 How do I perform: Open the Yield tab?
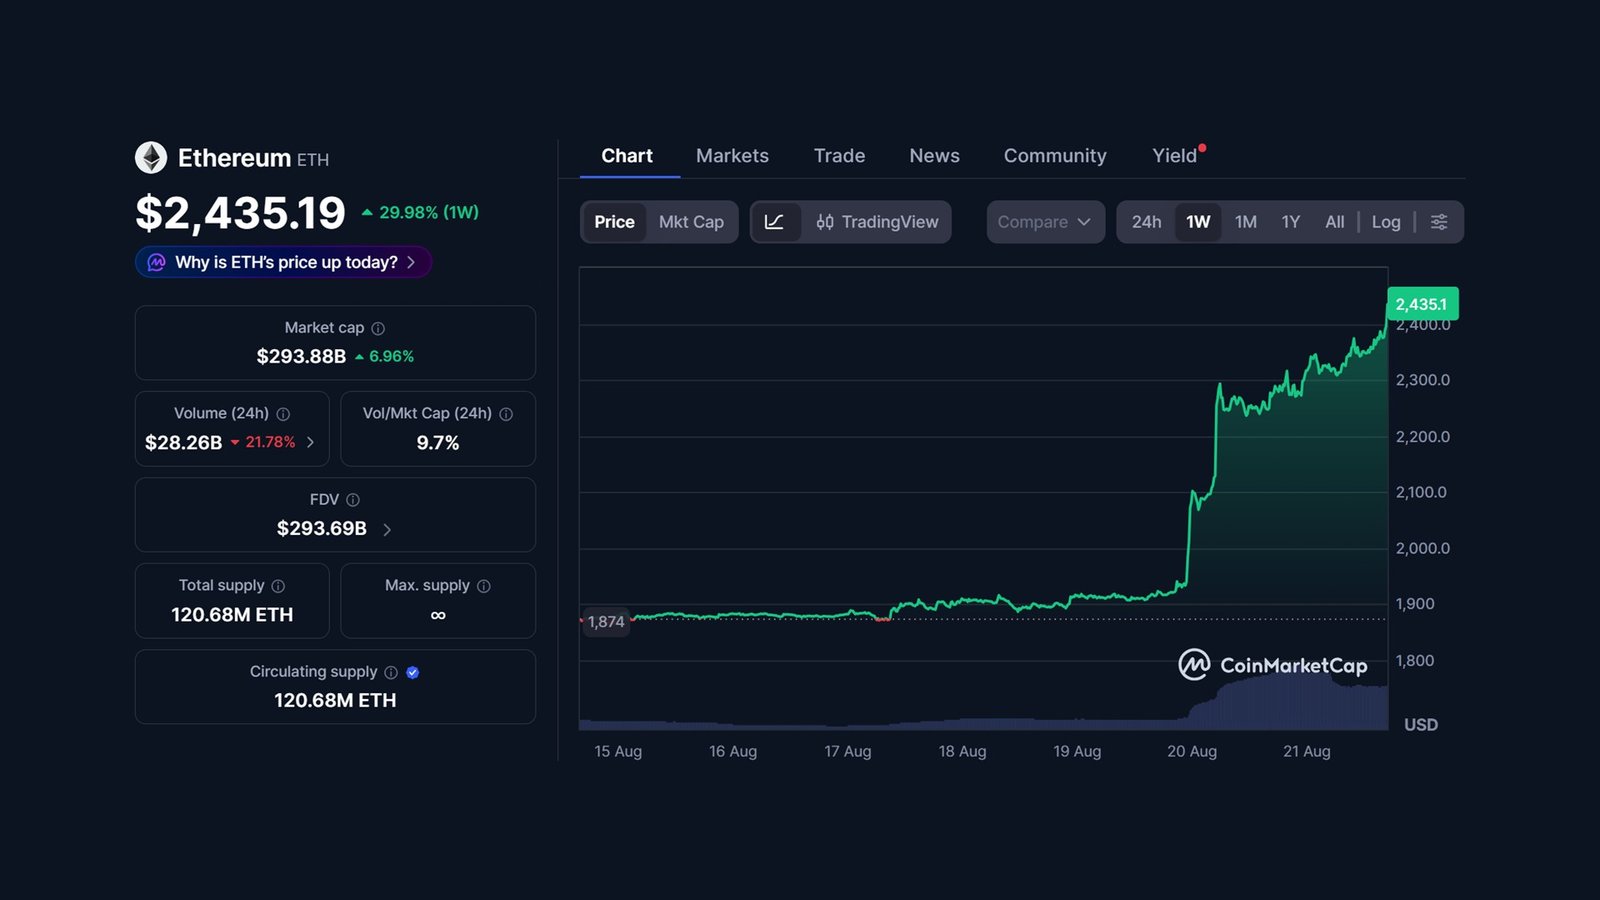(x=1175, y=156)
